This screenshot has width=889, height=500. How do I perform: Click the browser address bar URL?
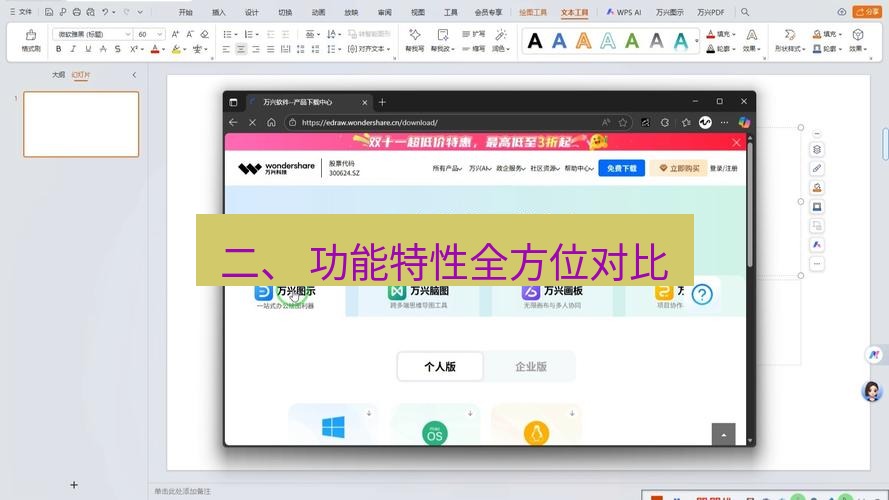[370, 122]
